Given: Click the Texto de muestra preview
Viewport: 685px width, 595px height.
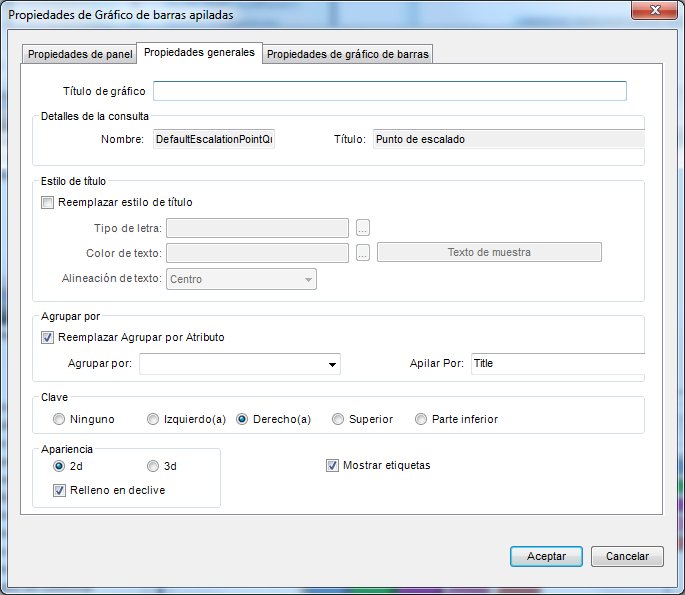Looking at the screenshot, I should point(489,252).
